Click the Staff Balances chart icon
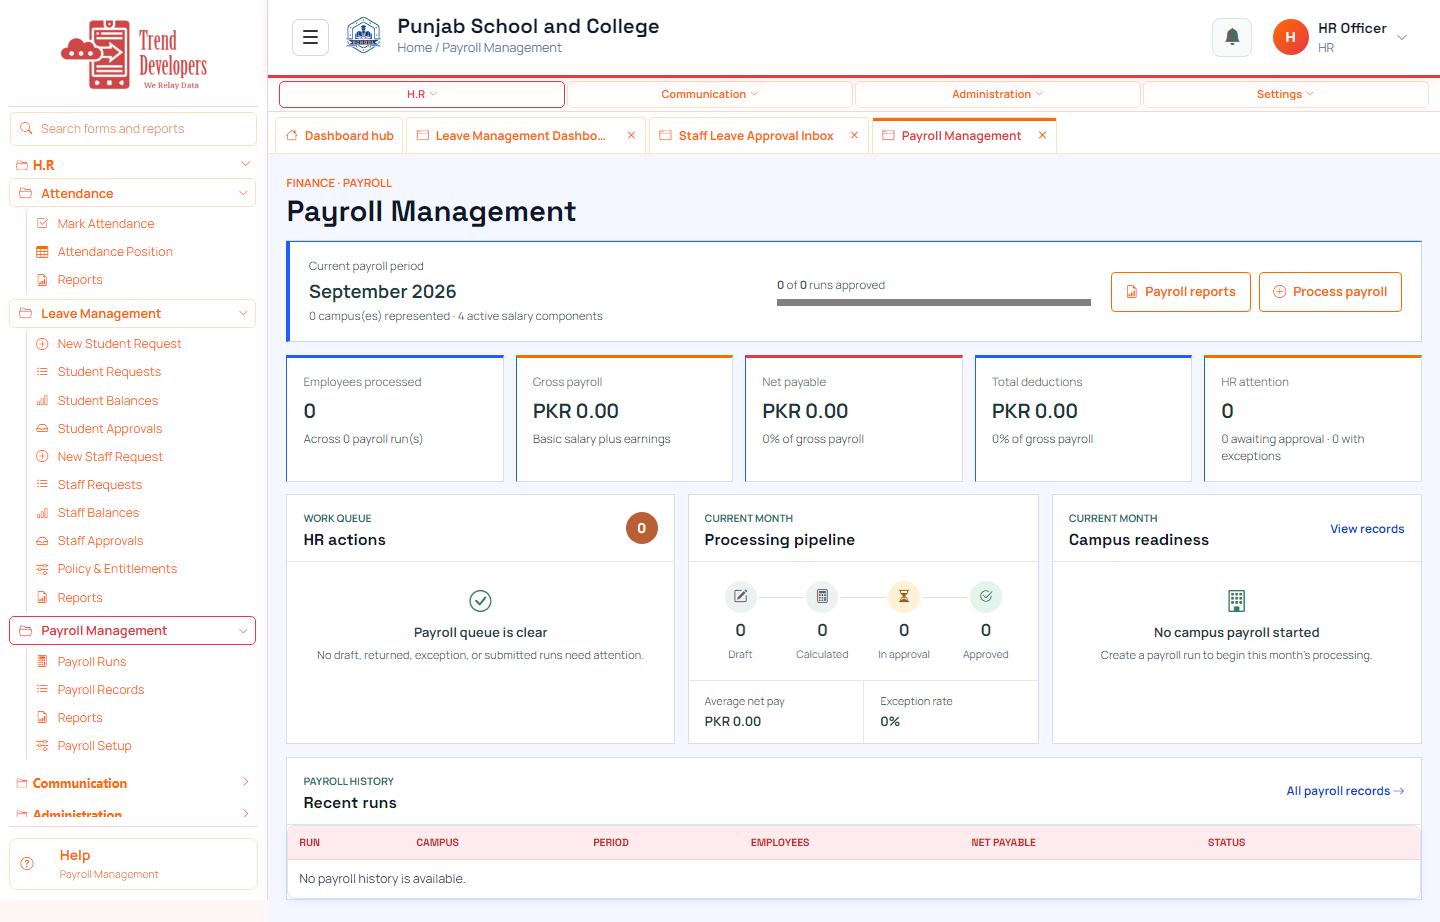 click(x=42, y=512)
